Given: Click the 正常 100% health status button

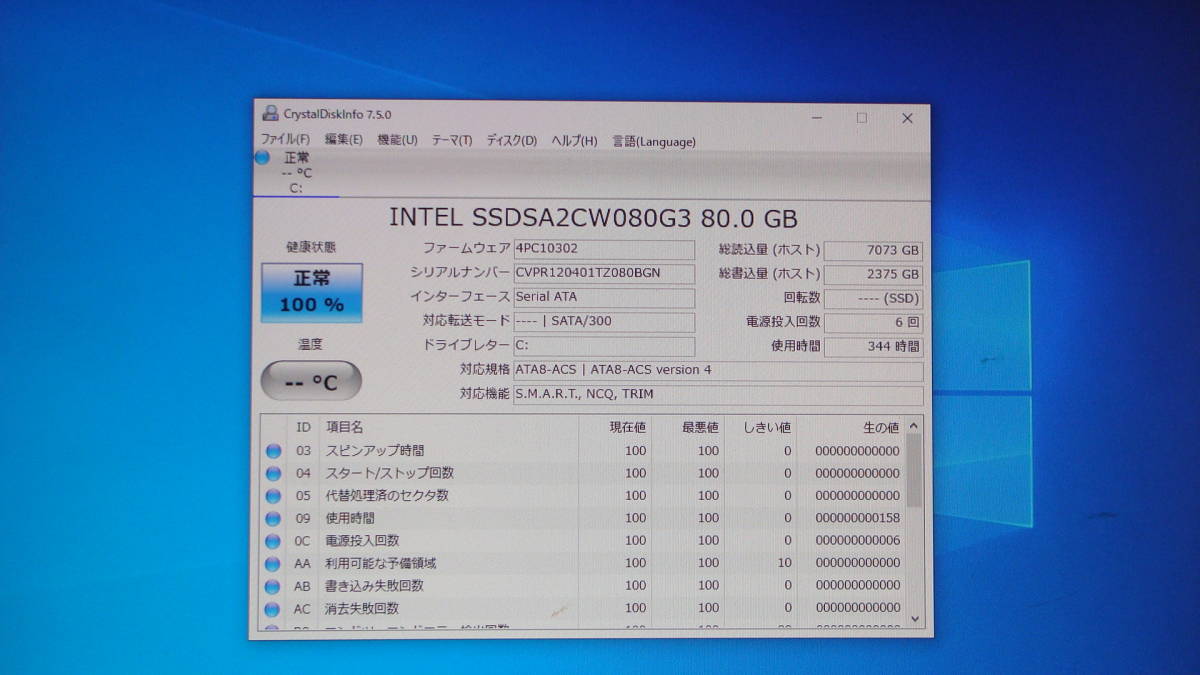Looking at the screenshot, I should point(311,292).
